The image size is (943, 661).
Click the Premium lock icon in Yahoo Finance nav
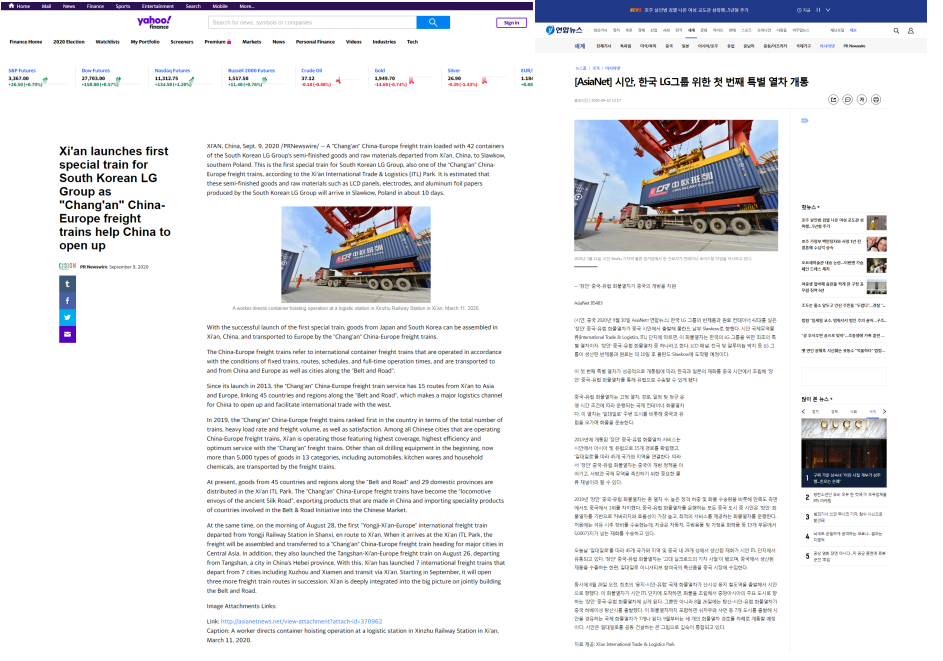229,42
